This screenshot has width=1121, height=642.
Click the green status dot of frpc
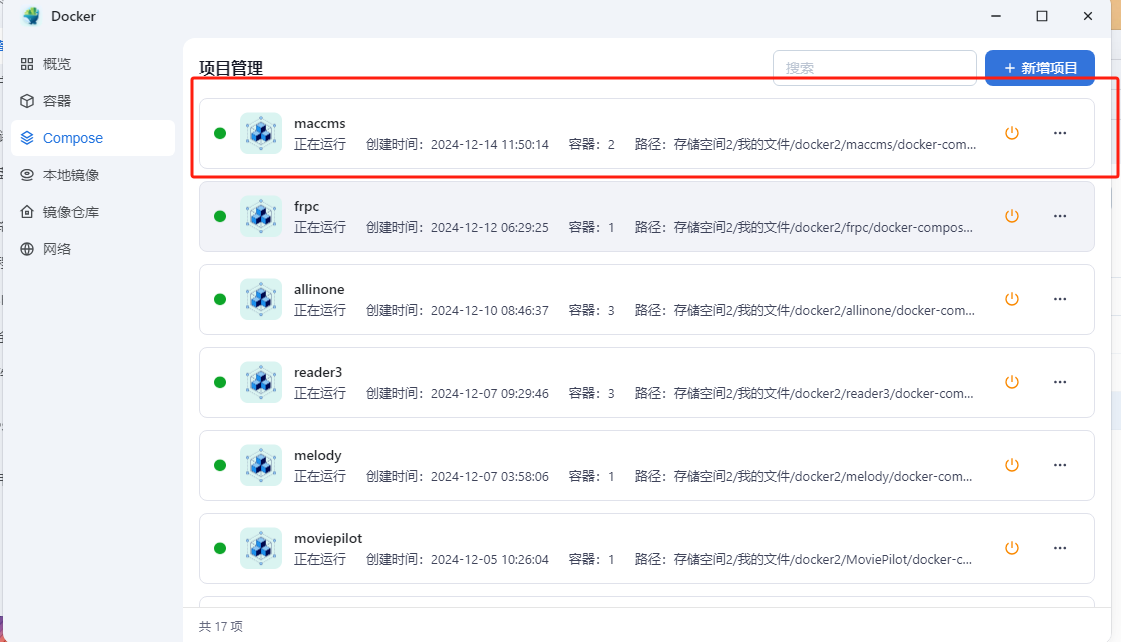tap(220, 216)
